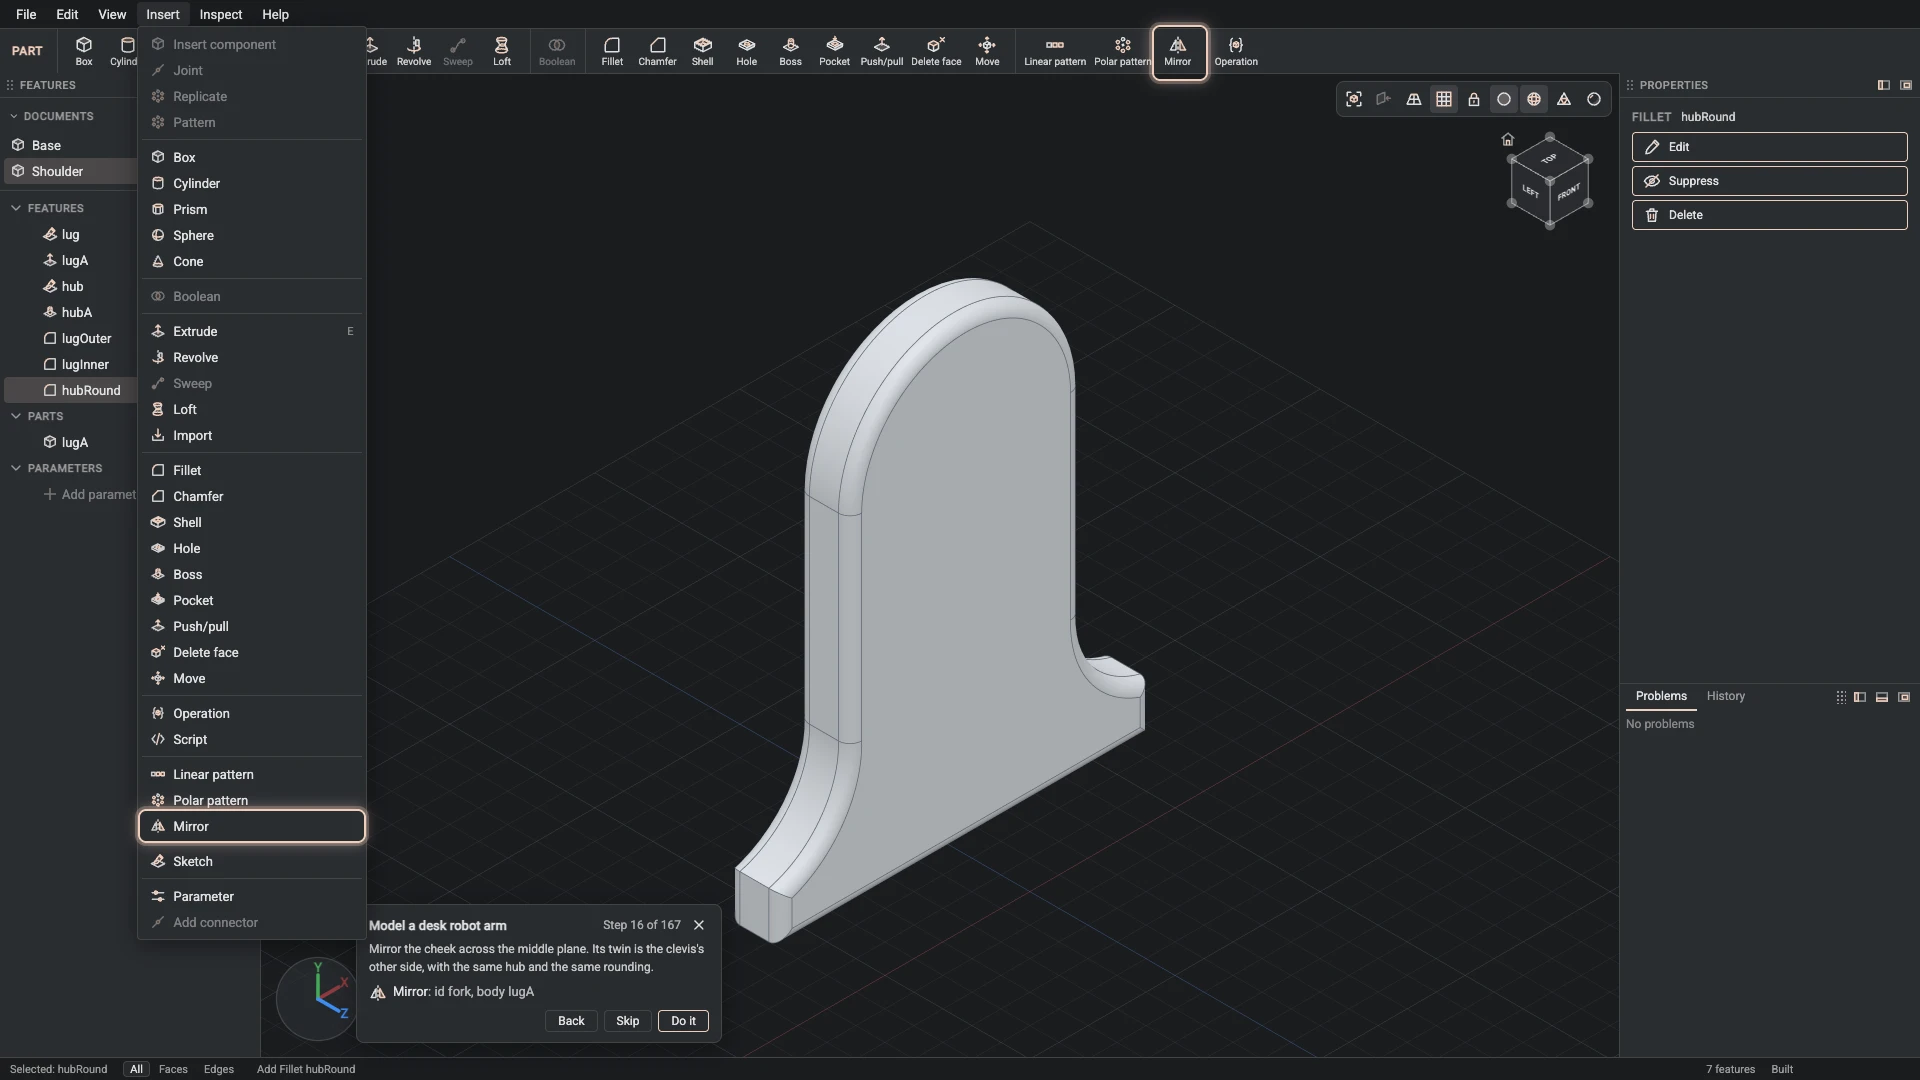The width and height of the screenshot is (1920, 1080).
Task: Activate the Shell toolbar tool
Action: click(x=703, y=52)
